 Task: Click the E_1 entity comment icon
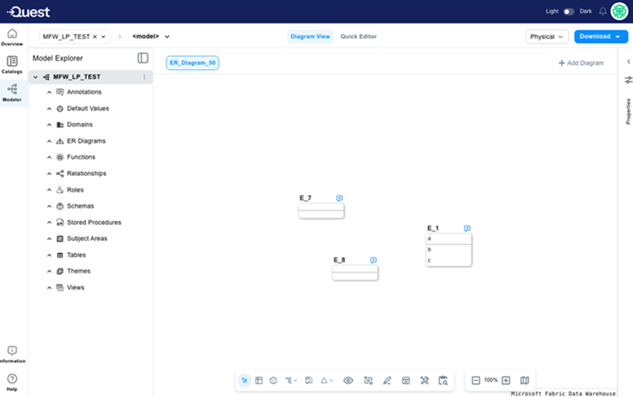tap(467, 228)
